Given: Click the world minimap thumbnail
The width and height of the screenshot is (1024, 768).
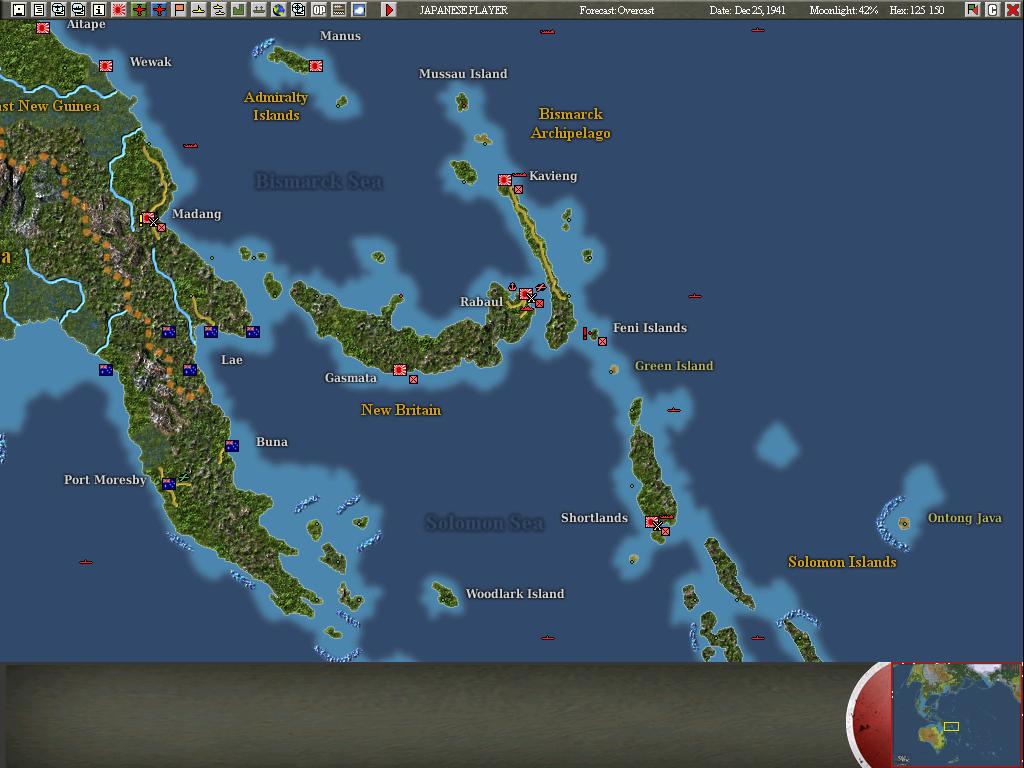Looking at the screenshot, I should point(956,714).
